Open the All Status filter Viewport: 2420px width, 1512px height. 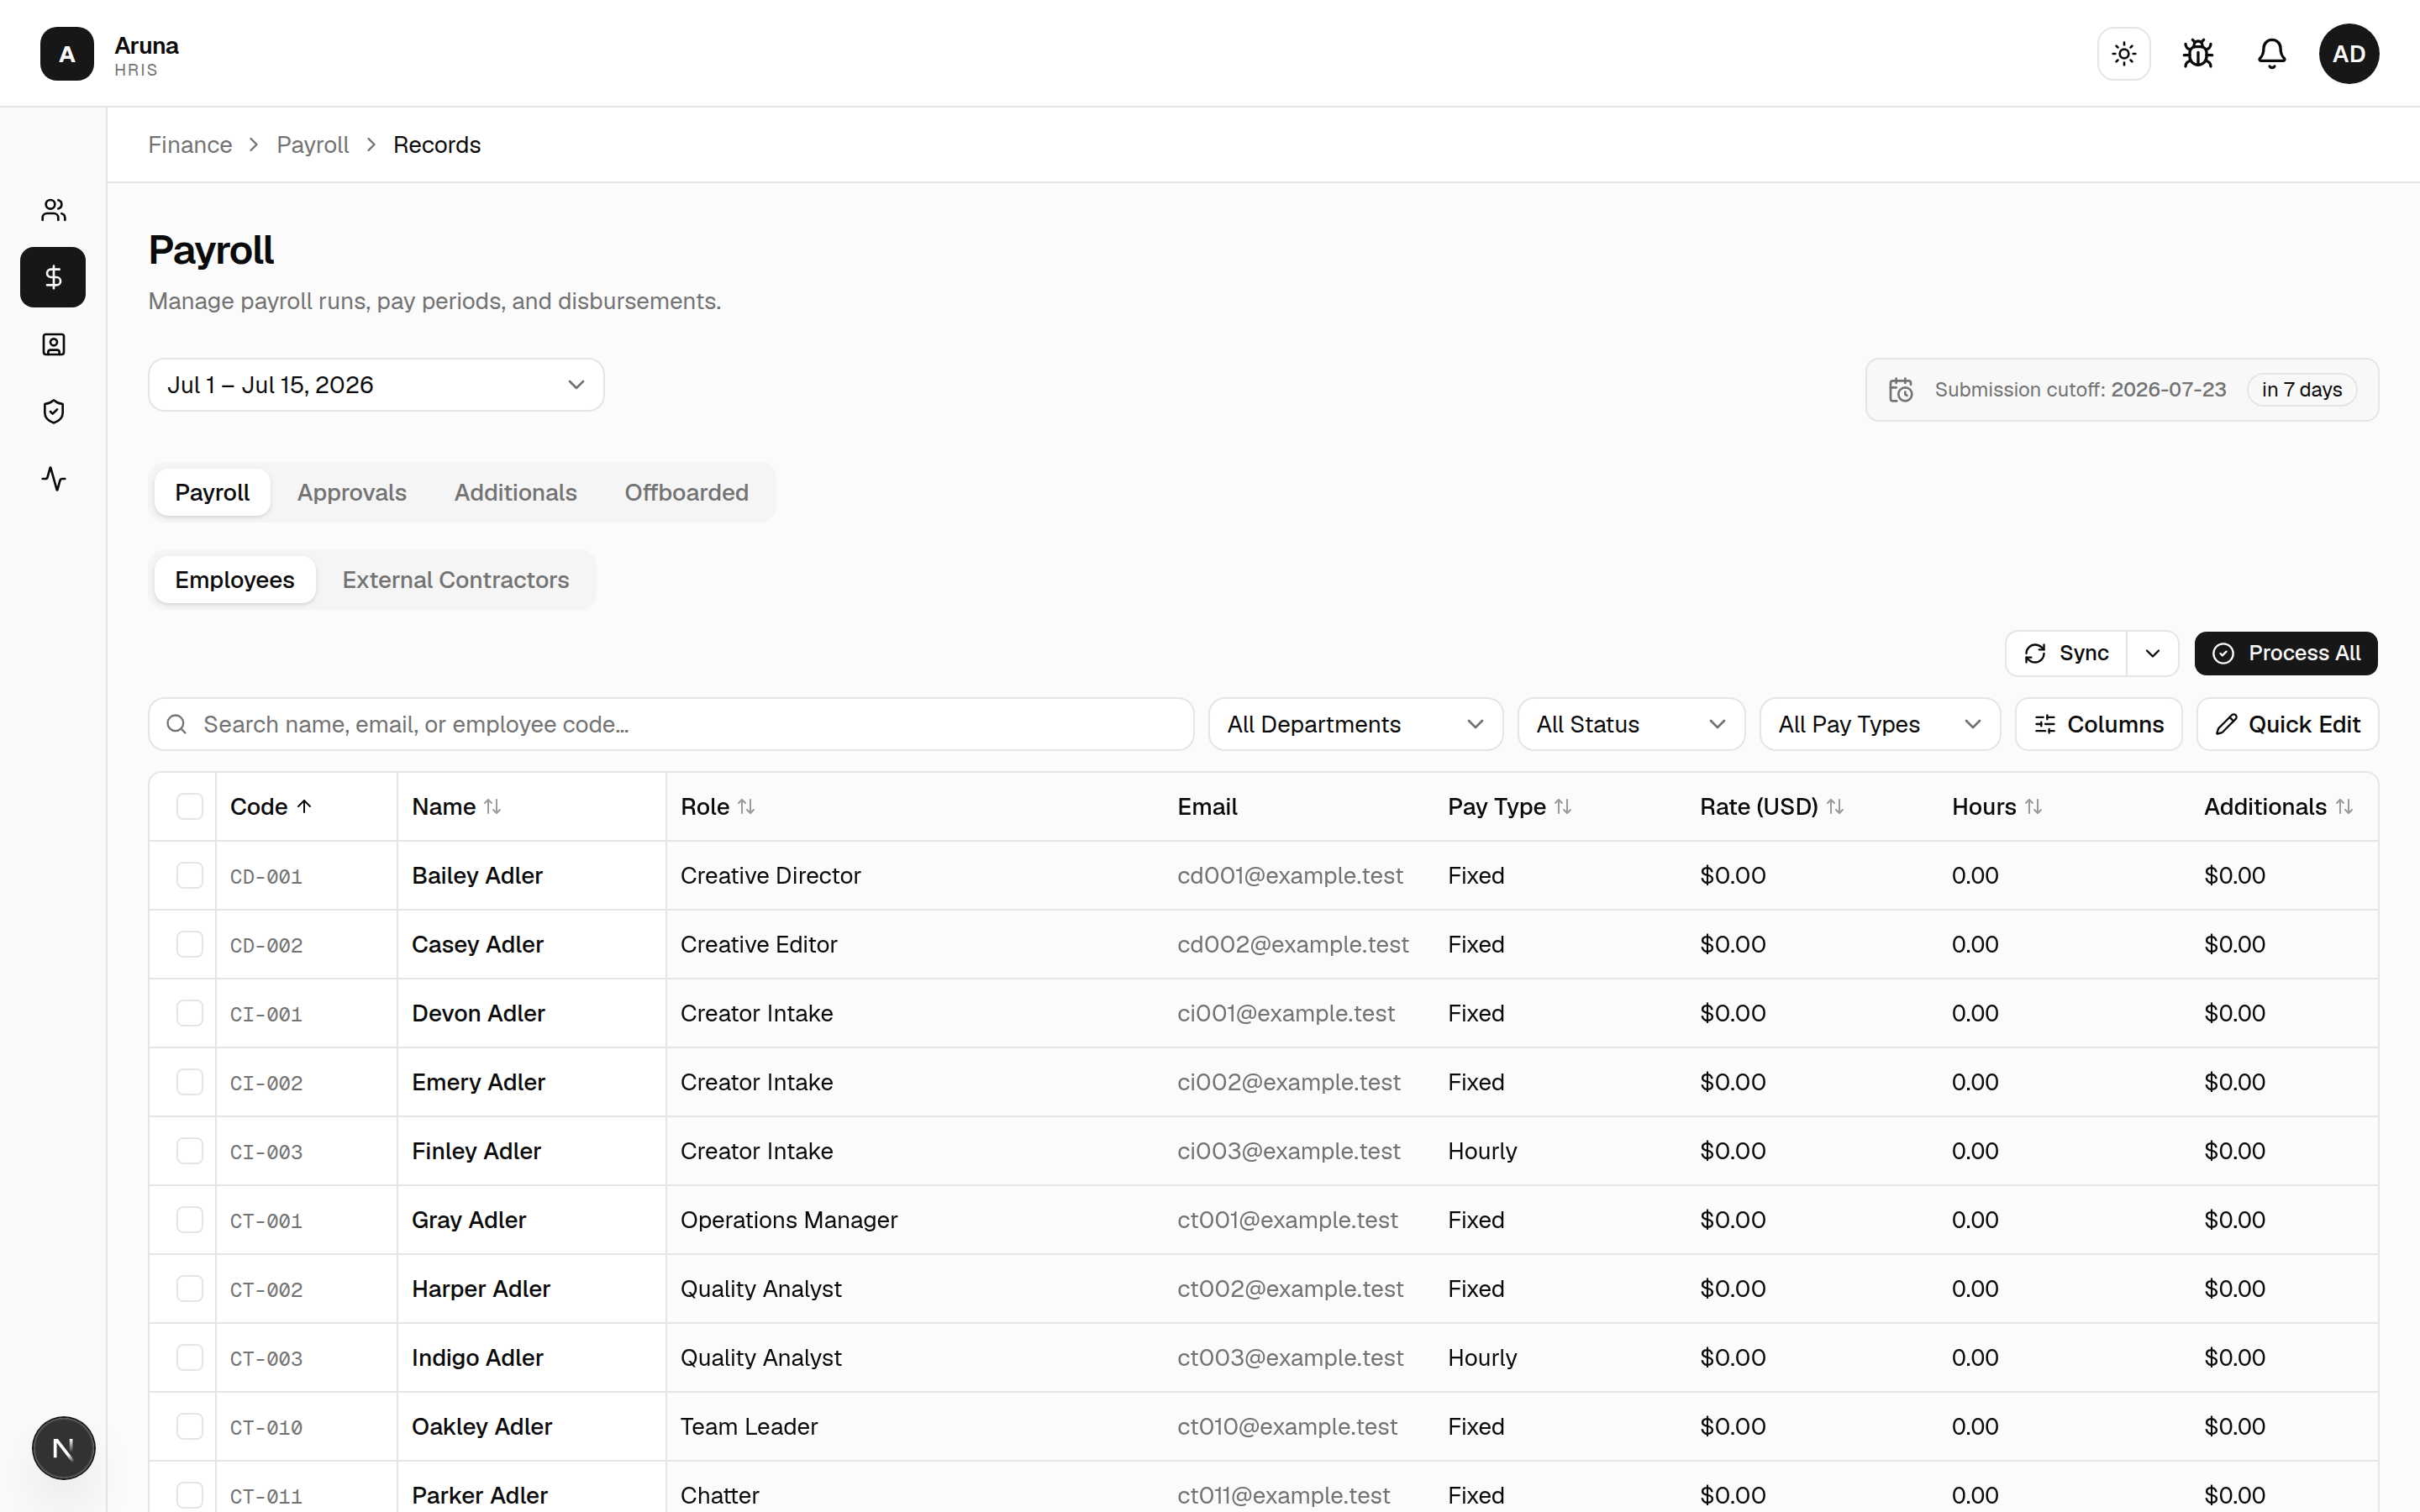pos(1631,724)
